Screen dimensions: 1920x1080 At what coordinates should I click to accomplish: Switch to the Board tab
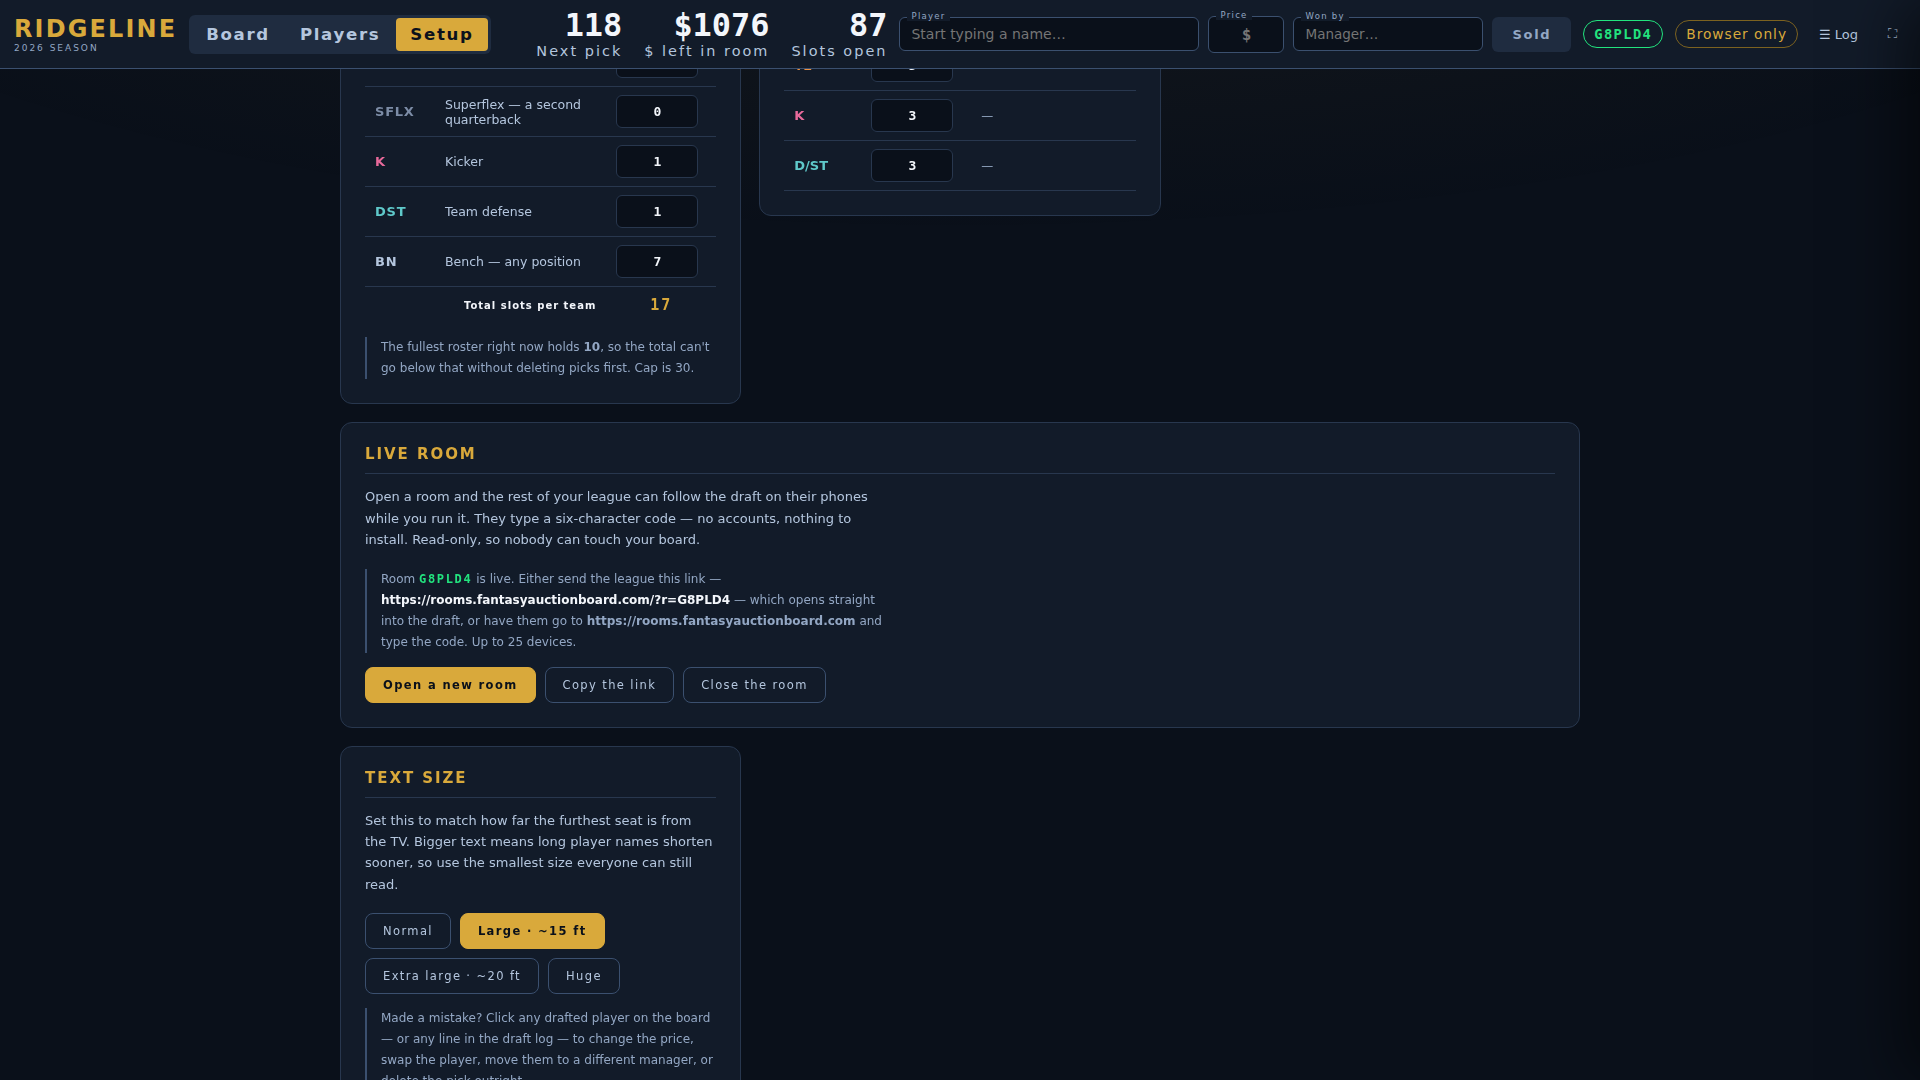click(238, 34)
